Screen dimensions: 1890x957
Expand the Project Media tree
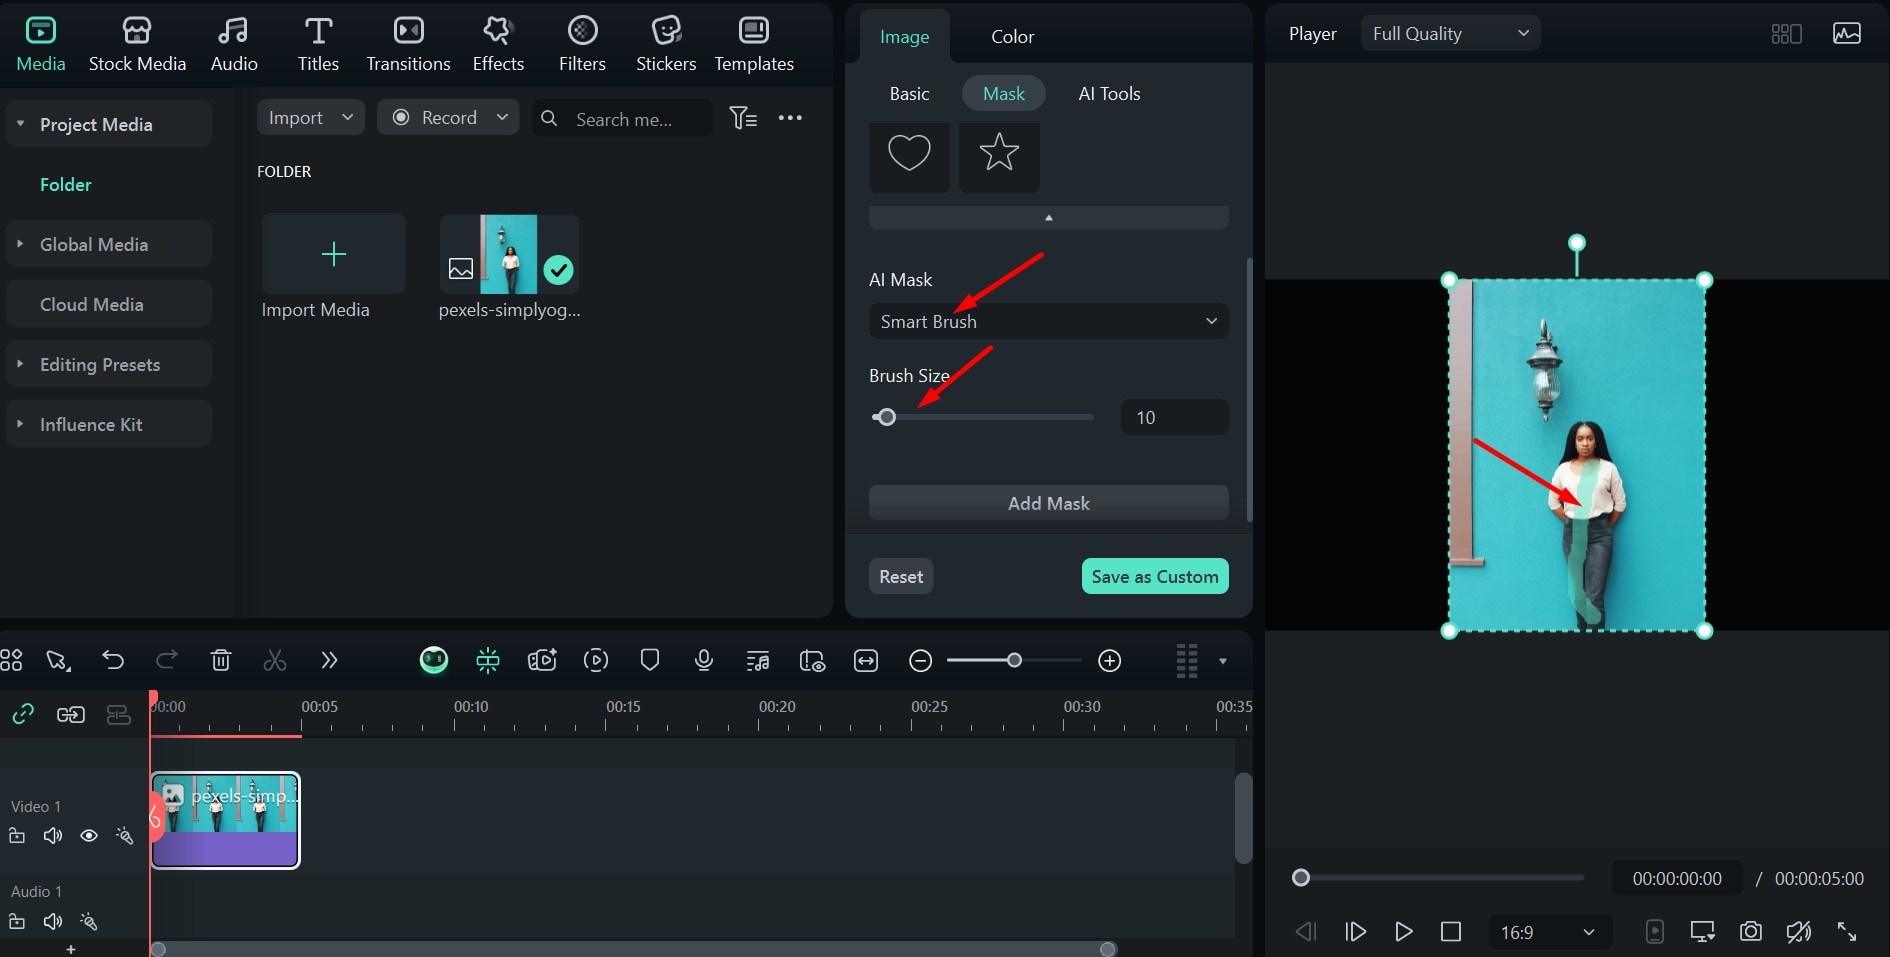20,124
